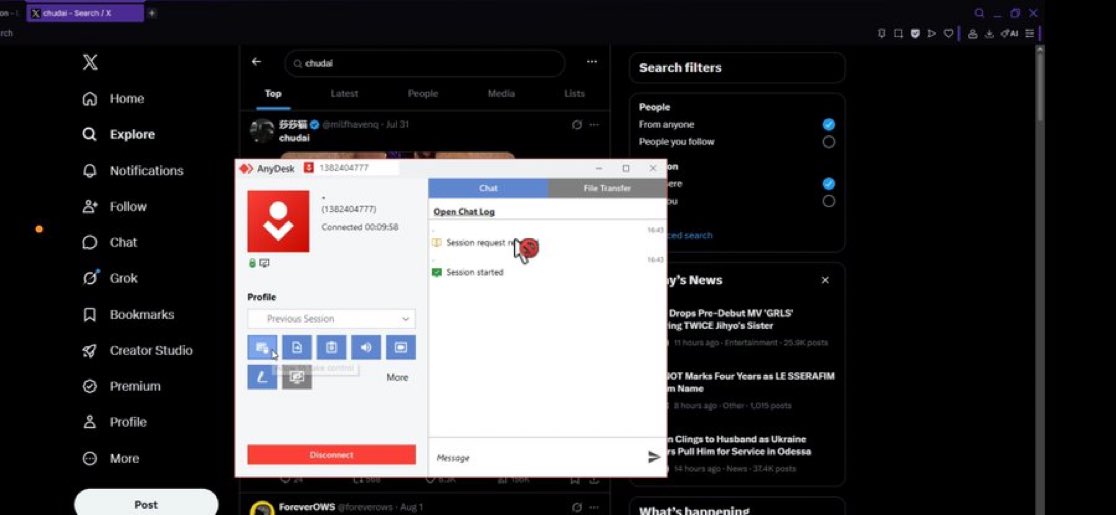Go to Home in X sidebar

113,99
